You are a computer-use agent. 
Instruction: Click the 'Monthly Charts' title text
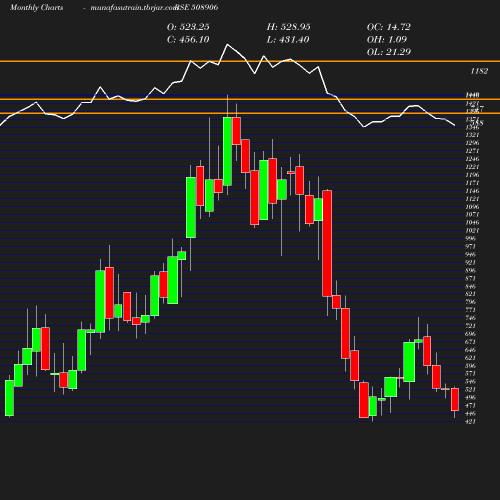coord(36,7)
